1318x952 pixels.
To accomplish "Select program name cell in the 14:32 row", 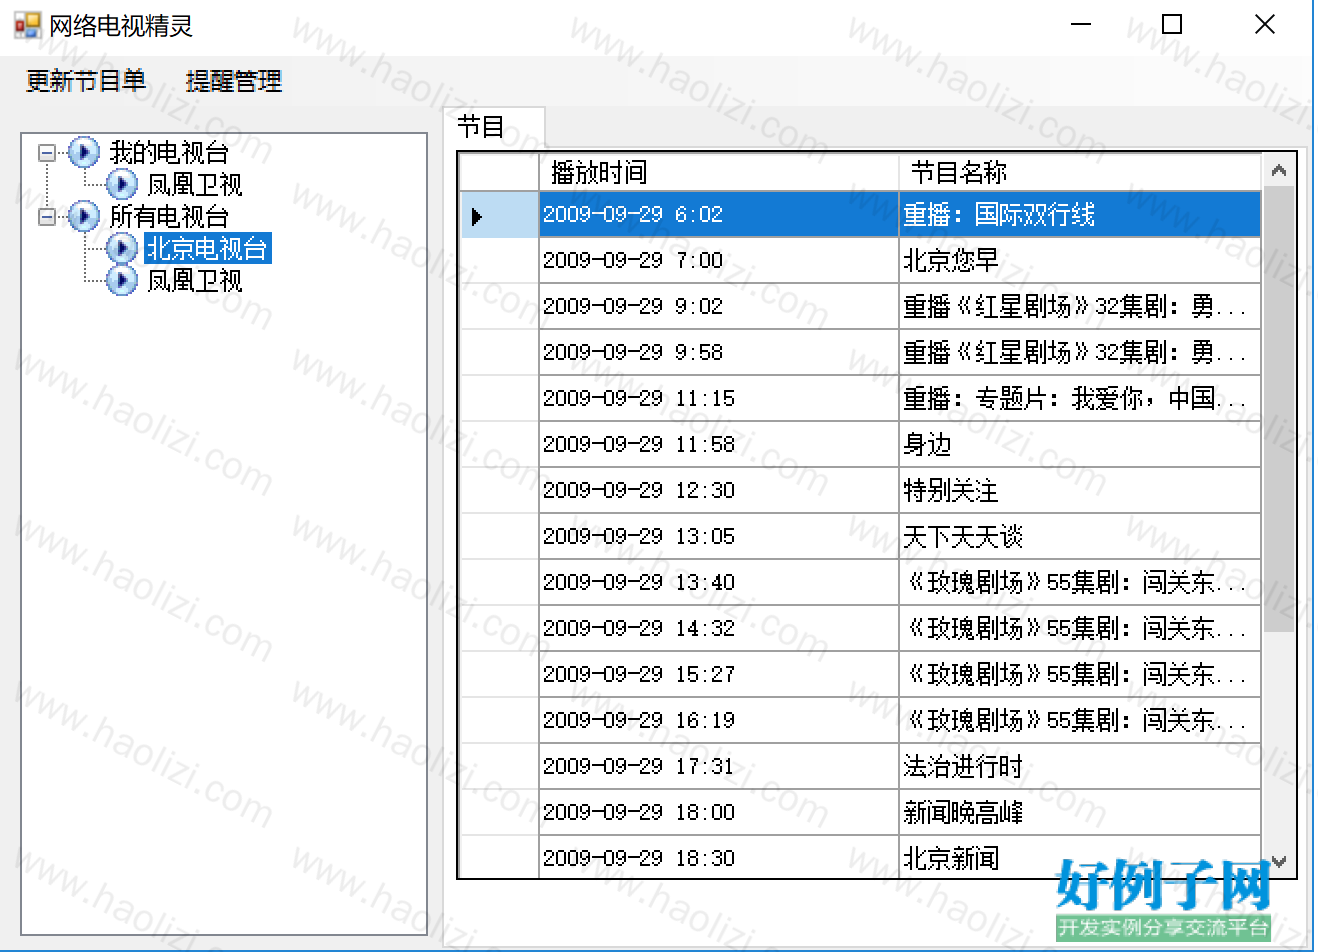I will pyautogui.click(x=1080, y=628).
